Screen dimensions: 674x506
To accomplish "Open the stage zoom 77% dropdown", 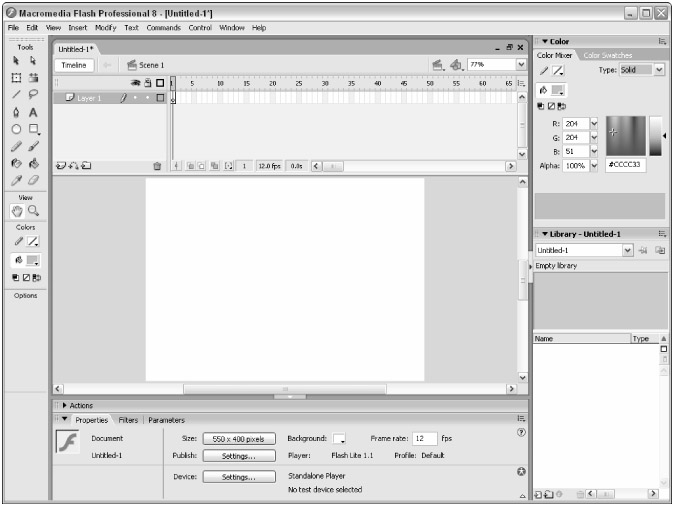I will [x=521, y=64].
